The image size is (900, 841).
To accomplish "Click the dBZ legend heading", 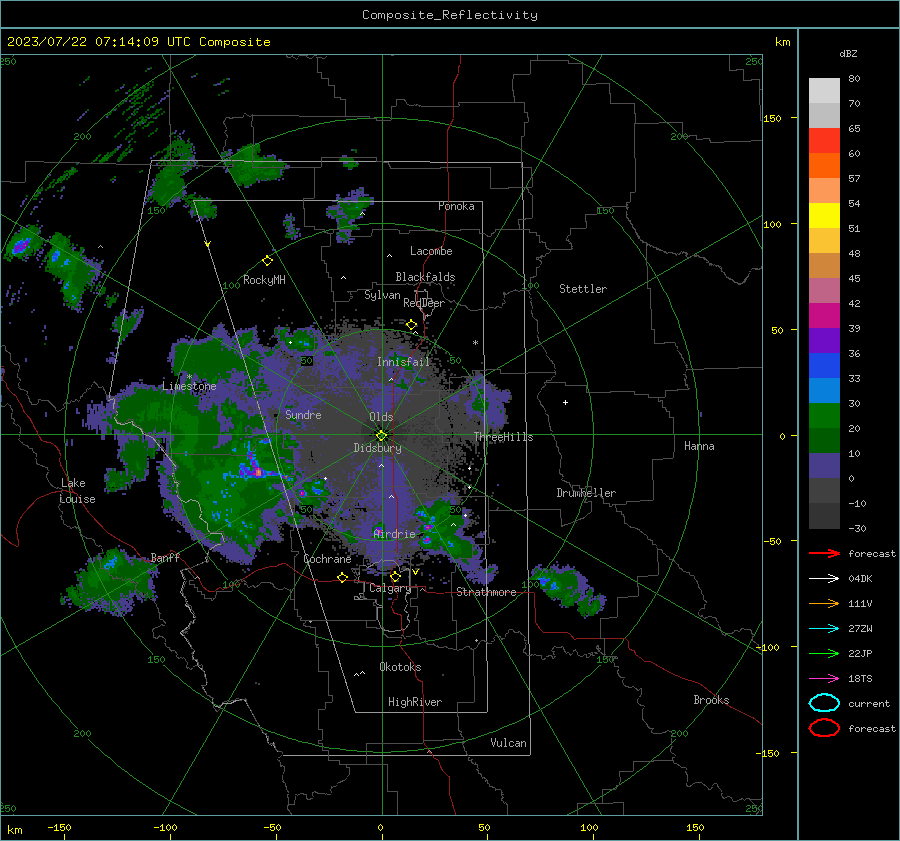I will click(848, 53).
